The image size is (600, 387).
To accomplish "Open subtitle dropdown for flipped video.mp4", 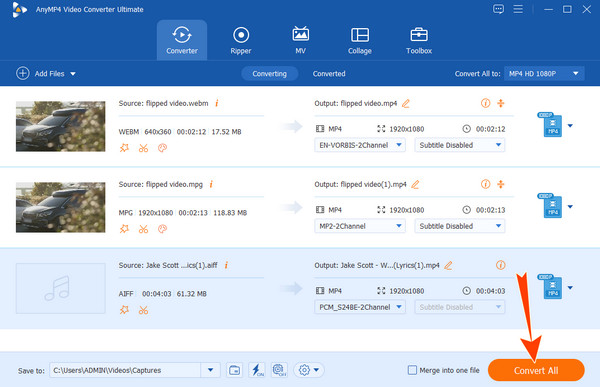I will [x=460, y=145].
